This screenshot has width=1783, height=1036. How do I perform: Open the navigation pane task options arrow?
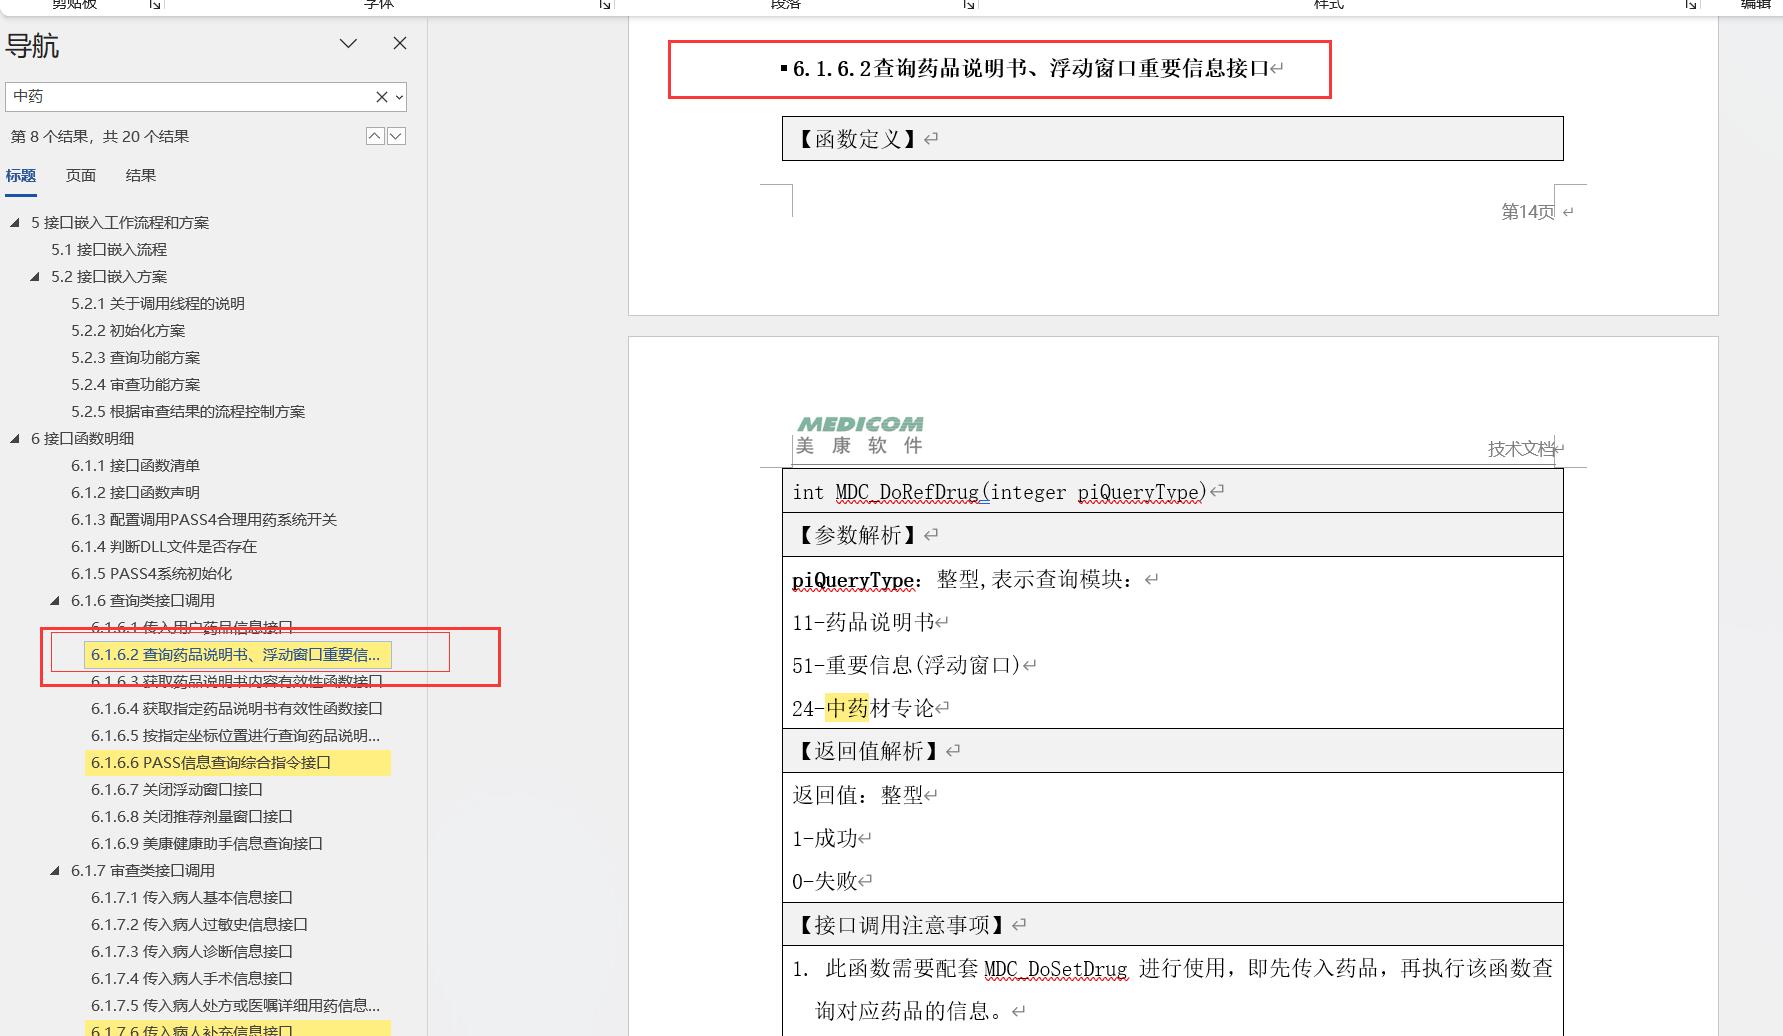(x=348, y=44)
